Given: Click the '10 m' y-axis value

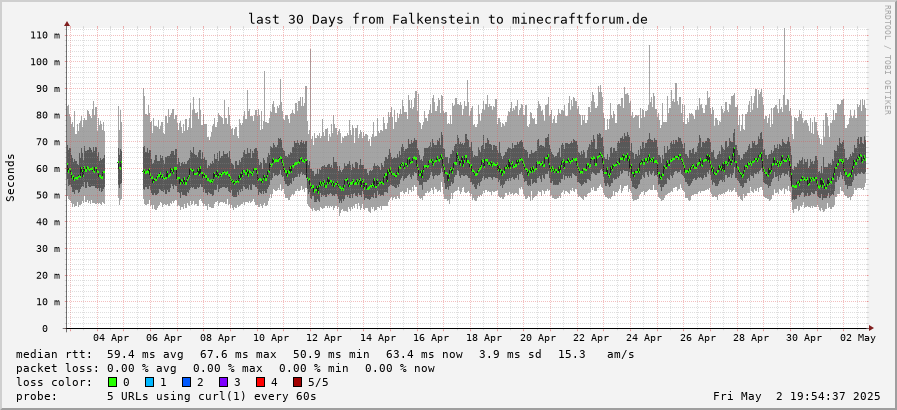Looking at the screenshot, I should pyautogui.click(x=48, y=302).
